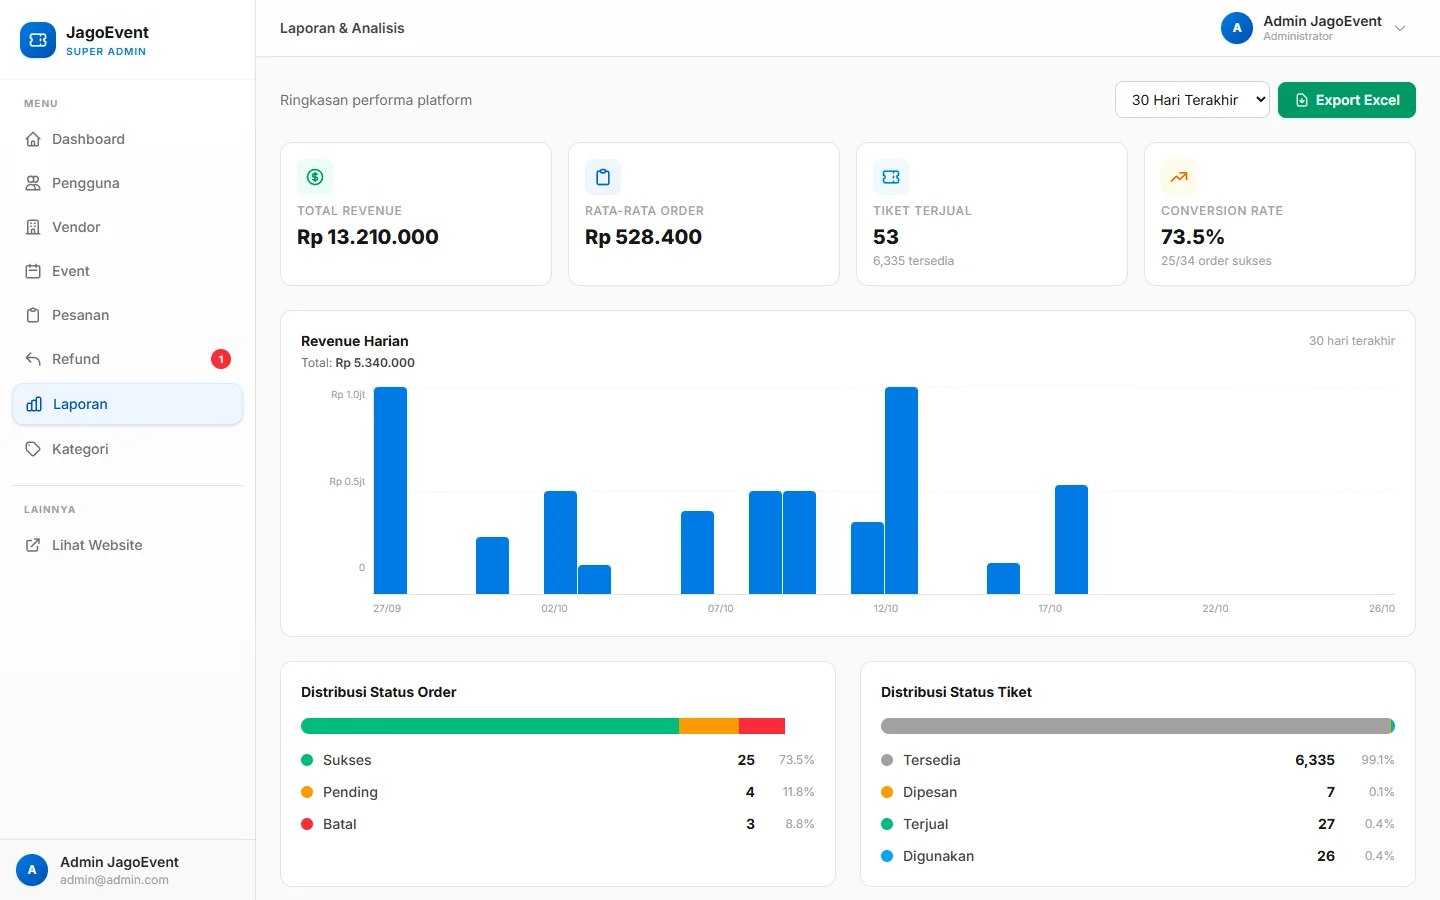Click the Rp 13.210.000 total revenue value

point(368,237)
